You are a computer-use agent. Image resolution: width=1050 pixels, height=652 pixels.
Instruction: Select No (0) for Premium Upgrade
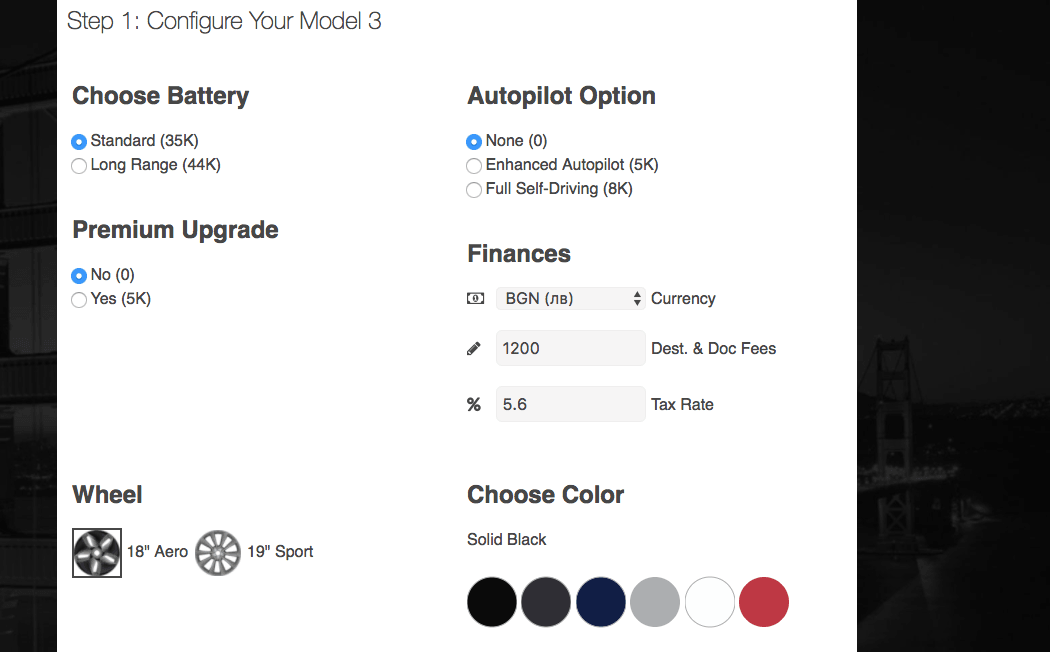coord(79,276)
